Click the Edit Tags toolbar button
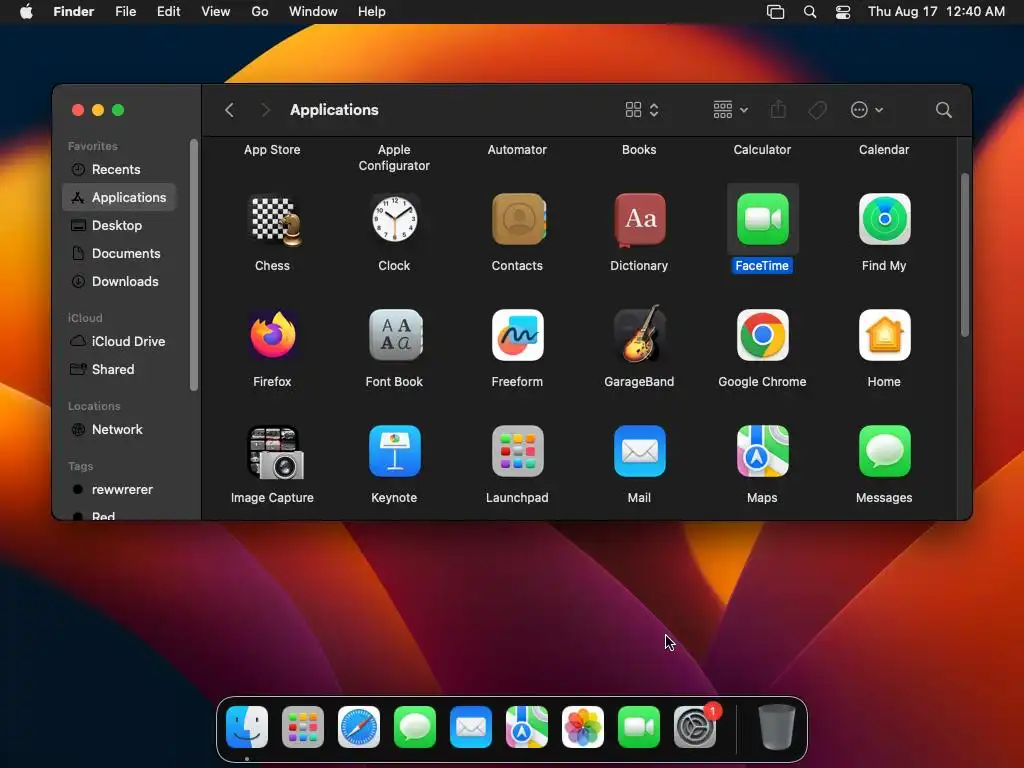The width and height of the screenshot is (1024, 768). 818,110
